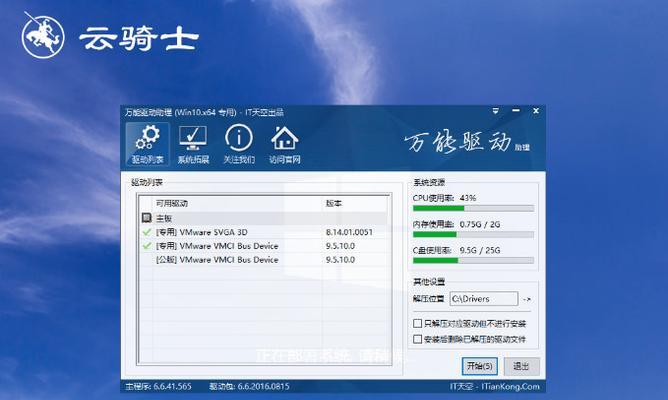Click the 内存使用率 progress bar
Image resolution: width=668 pixels, height=400 pixels.
click(x=473, y=234)
